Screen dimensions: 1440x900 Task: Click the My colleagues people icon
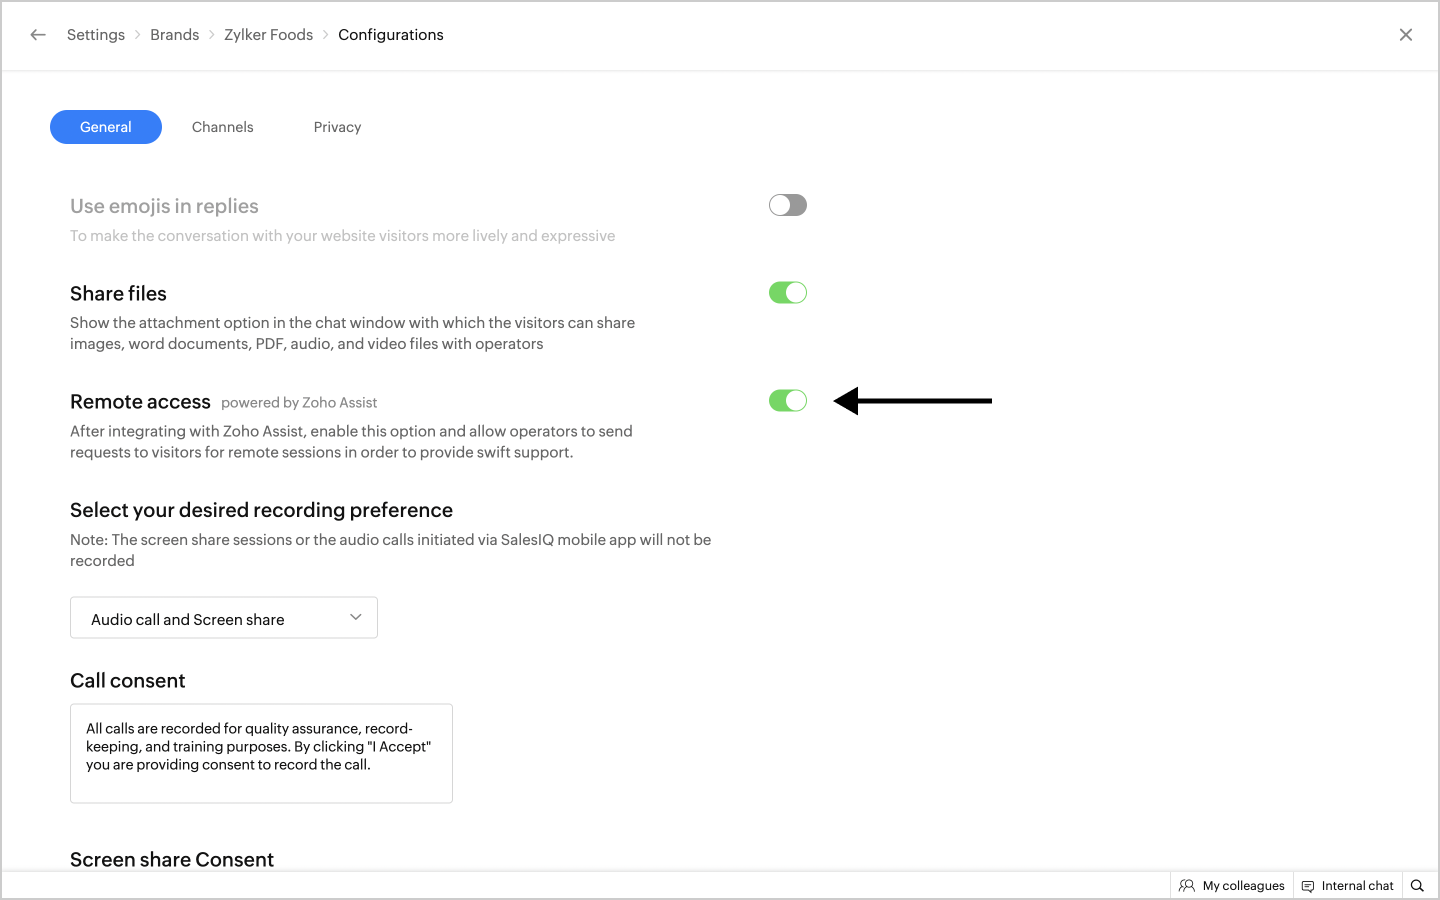click(1187, 886)
